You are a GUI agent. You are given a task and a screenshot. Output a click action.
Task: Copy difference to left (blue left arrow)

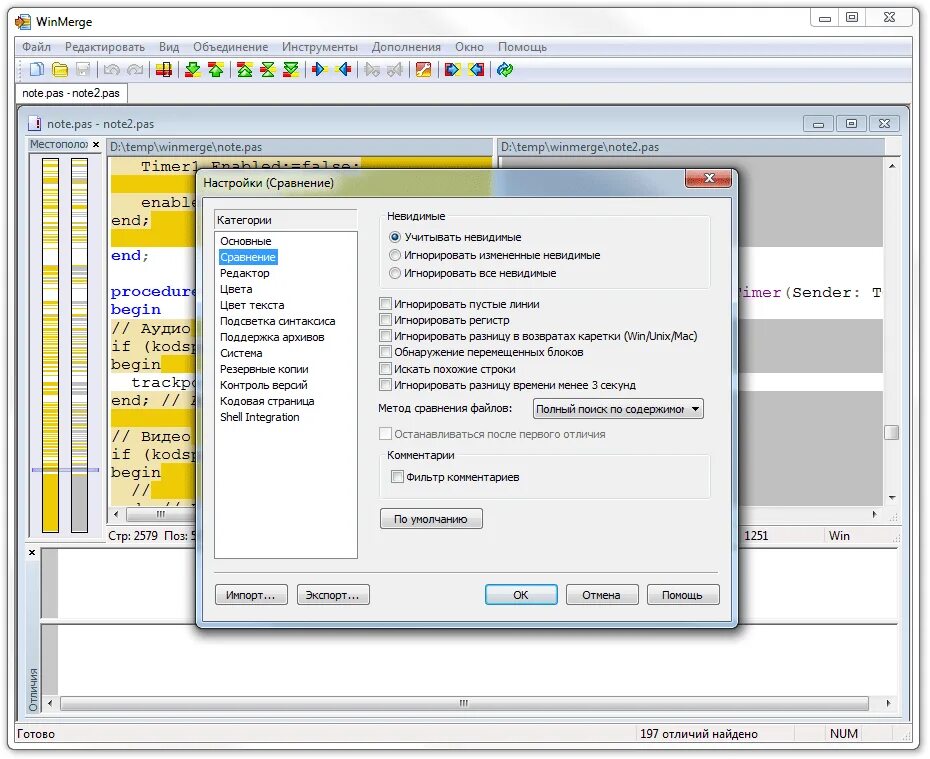(x=343, y=70)
